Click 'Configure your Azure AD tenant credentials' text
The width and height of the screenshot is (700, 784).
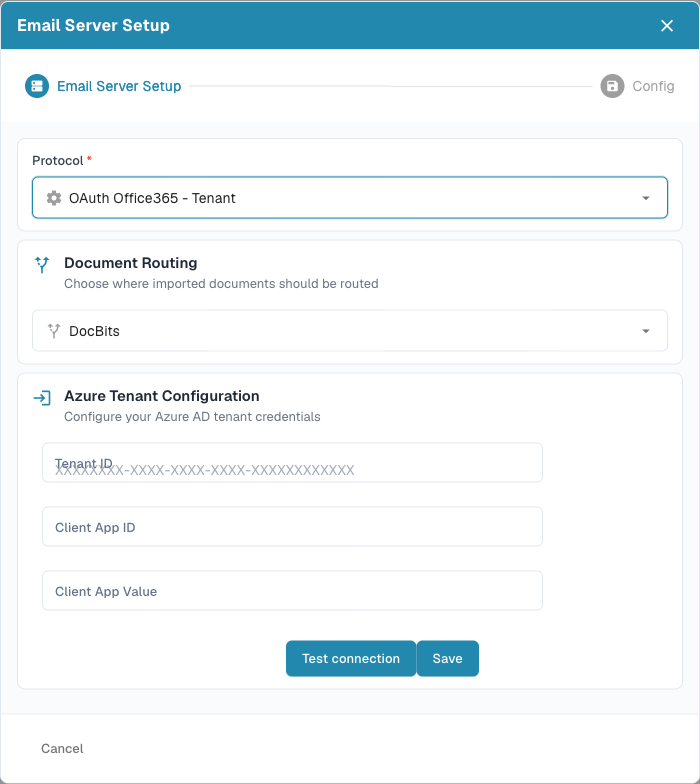click(192, 416)
